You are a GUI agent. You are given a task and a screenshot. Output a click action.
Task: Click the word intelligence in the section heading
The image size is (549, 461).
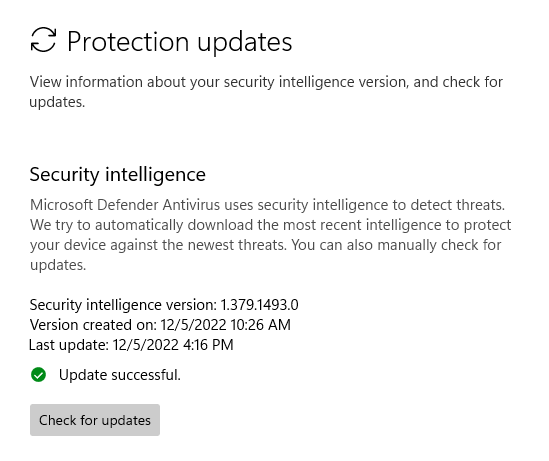(155, 175)
